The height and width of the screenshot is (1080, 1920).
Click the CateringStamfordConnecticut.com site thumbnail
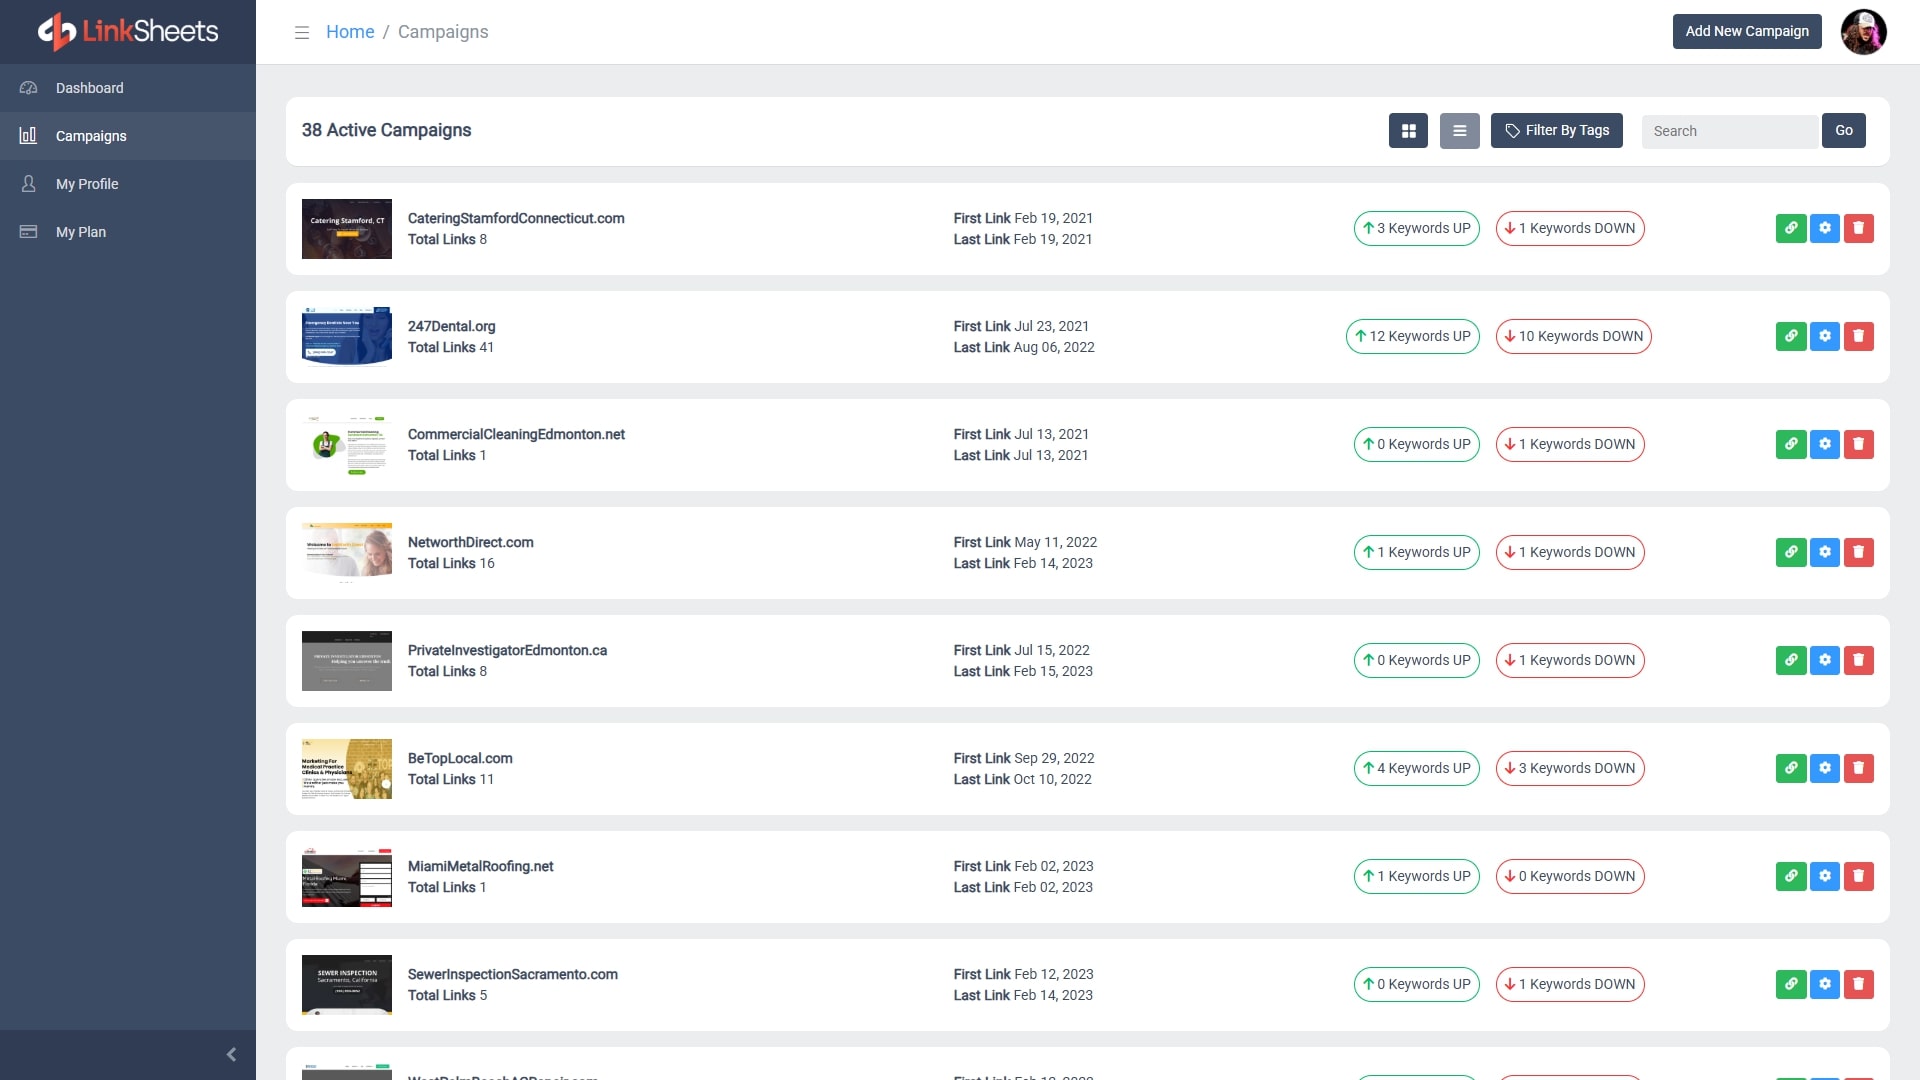click(347, 229)
